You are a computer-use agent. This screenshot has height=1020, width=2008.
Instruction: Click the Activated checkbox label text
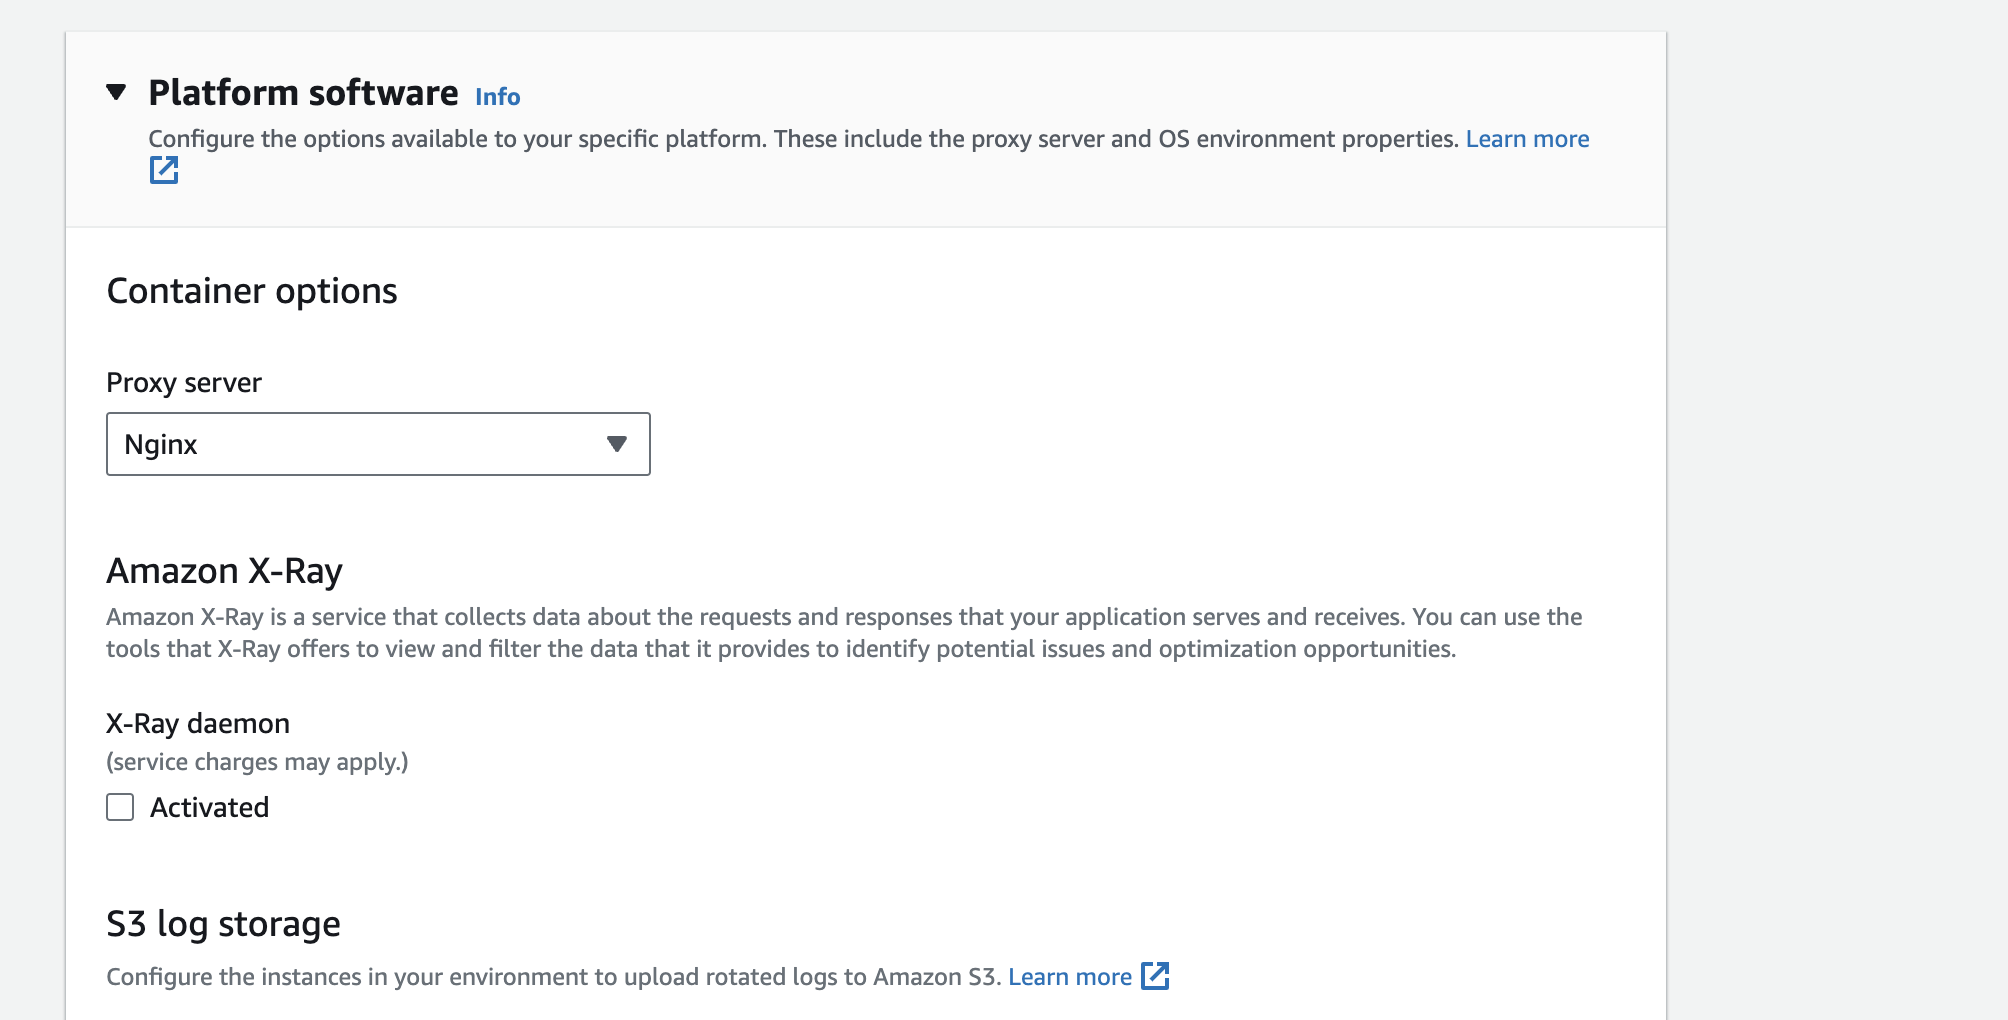coord(209,807)
